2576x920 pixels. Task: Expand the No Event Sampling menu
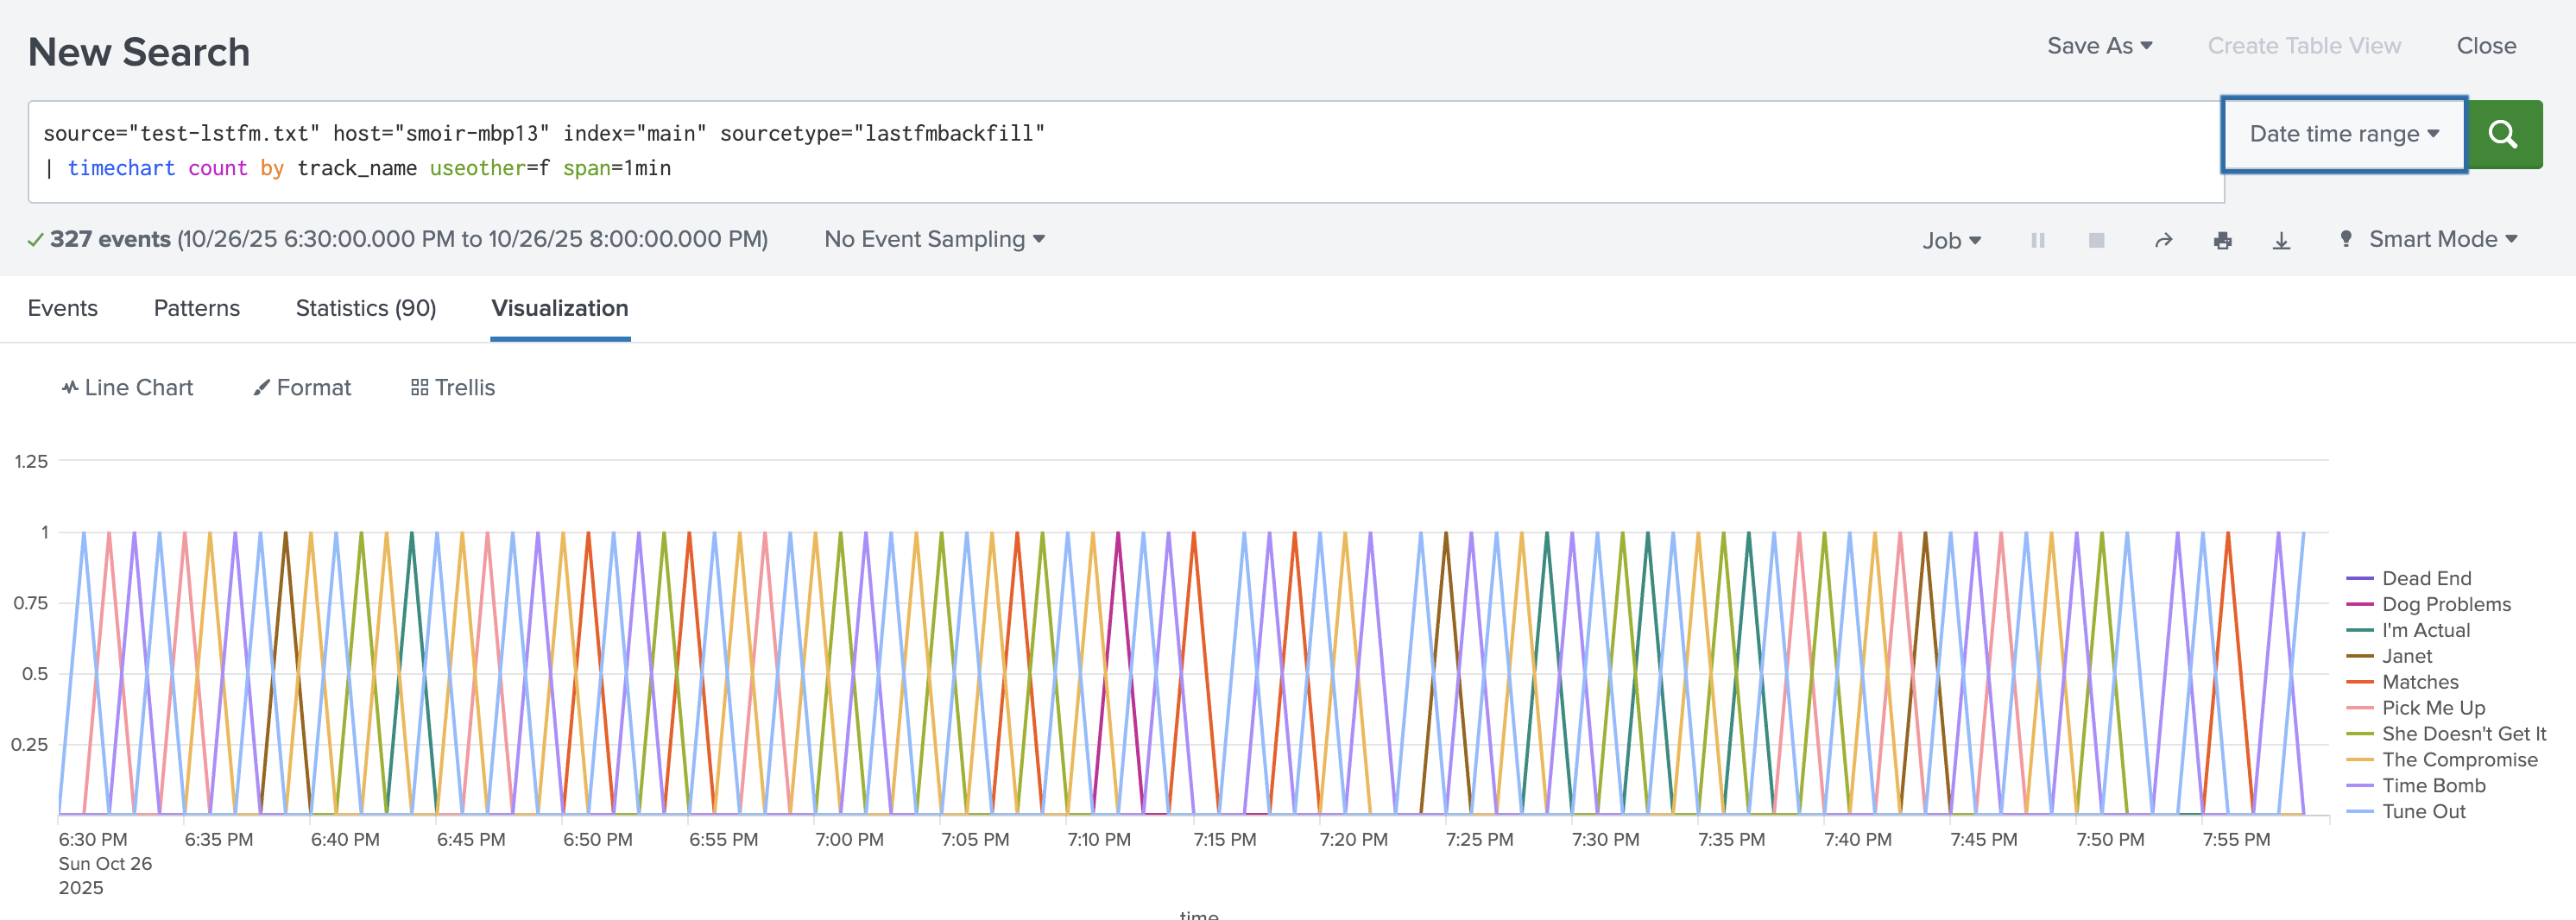click(x=934, y=239)
